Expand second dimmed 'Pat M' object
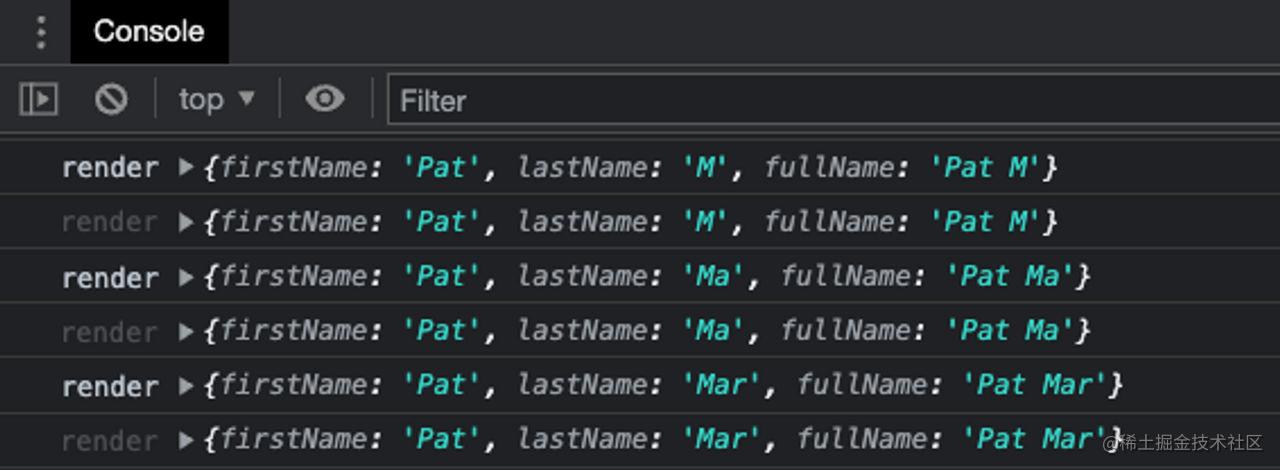The image size is (1280, 470). pyautogui.click(x=186, y=222)
